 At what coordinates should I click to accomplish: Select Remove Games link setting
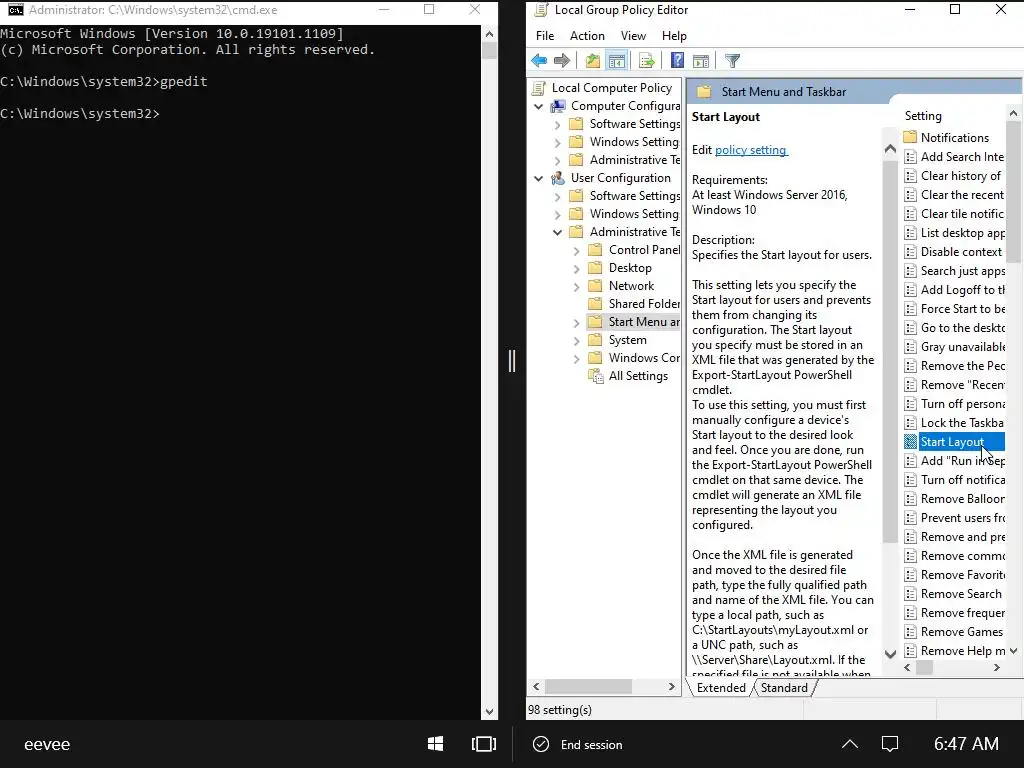point(954,632)
